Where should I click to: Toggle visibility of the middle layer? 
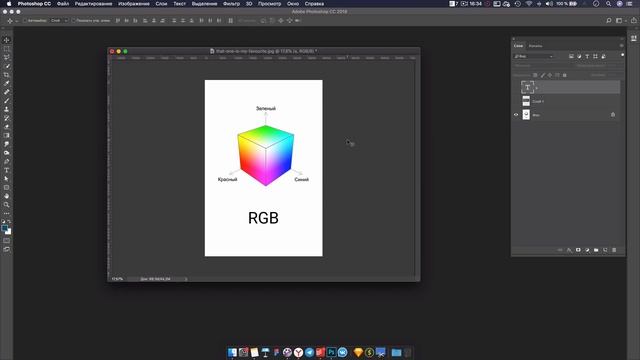[516, 101]
